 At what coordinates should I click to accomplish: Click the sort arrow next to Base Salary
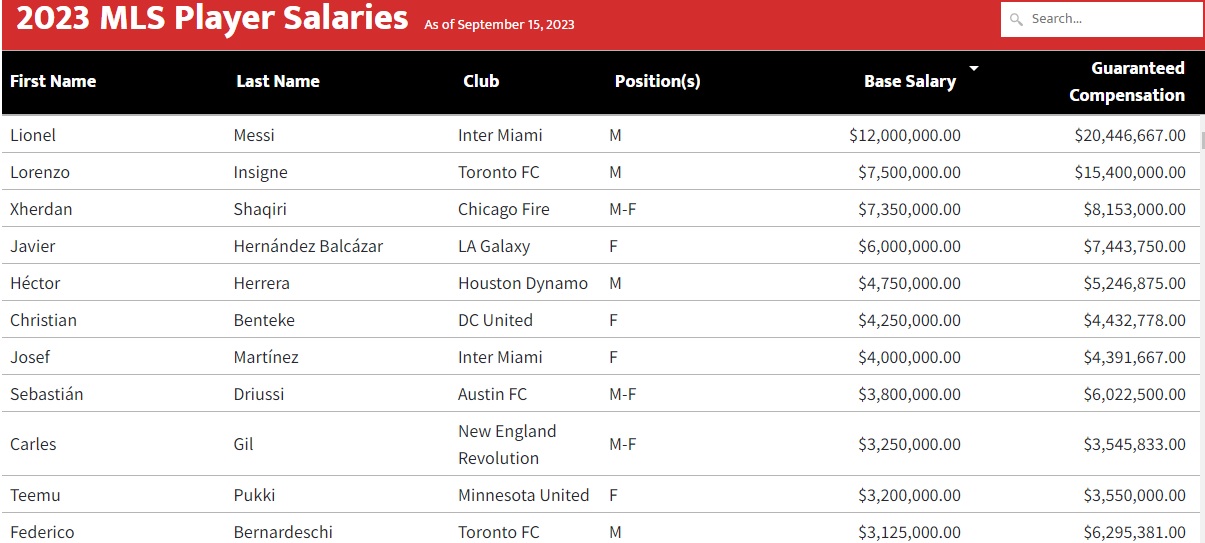[973, 68]
